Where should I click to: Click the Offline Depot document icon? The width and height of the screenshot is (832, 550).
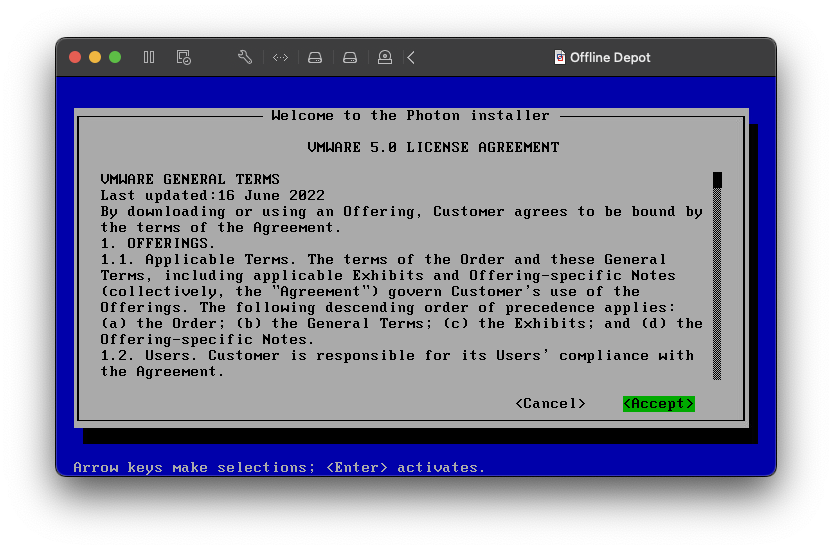tap(560, 57)
